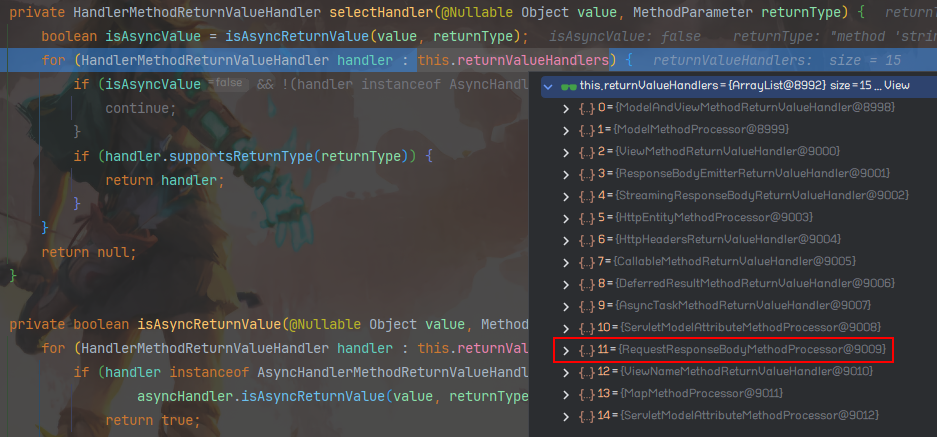This screenshot has height=437, width=937.
Task: Collapse the this.returnValueHandlers root node
Action: point(548,86)
